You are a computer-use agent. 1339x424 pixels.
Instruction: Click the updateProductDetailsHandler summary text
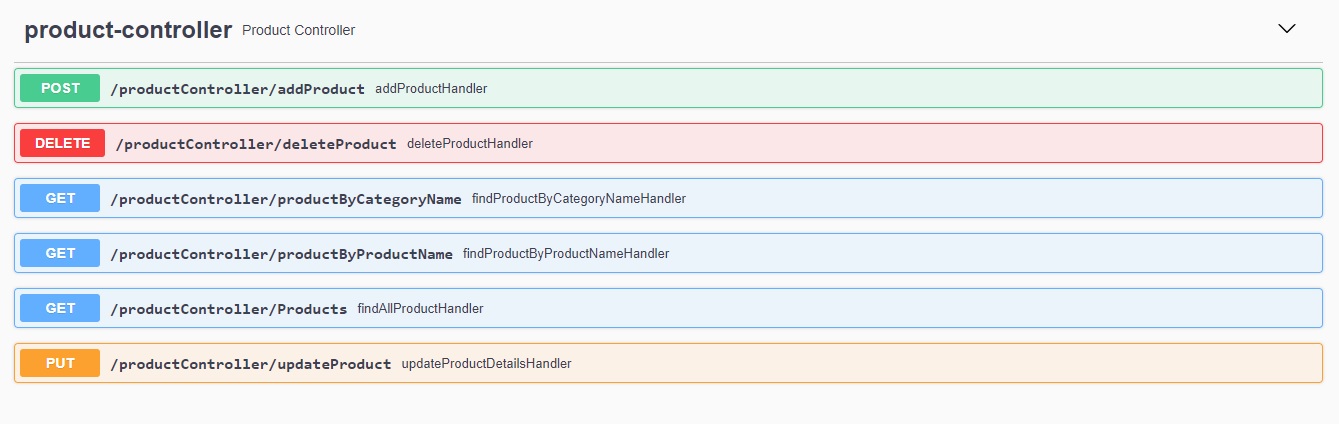pyautogui.click(x=486, y=364)
